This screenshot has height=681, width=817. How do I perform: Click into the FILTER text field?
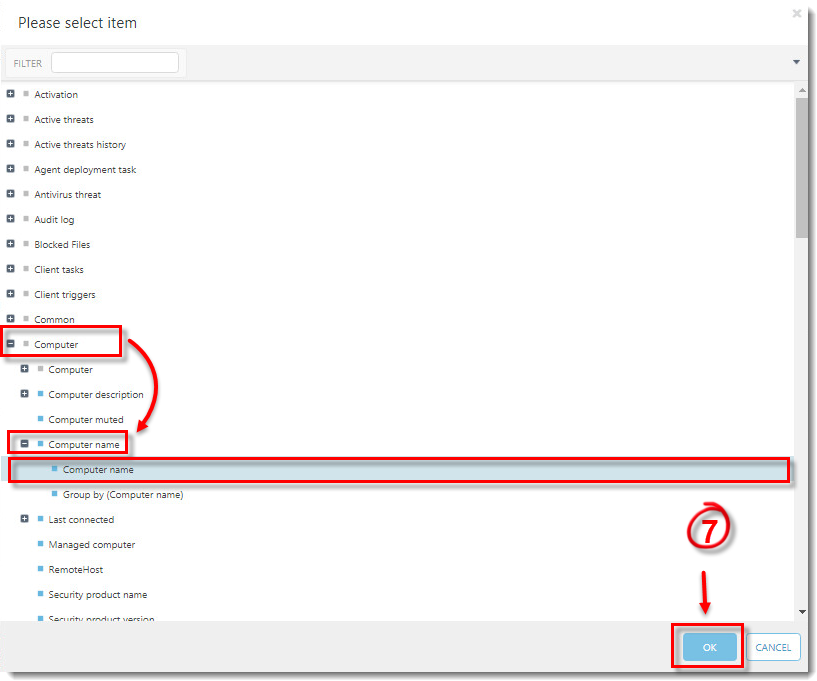click(115, 63)
